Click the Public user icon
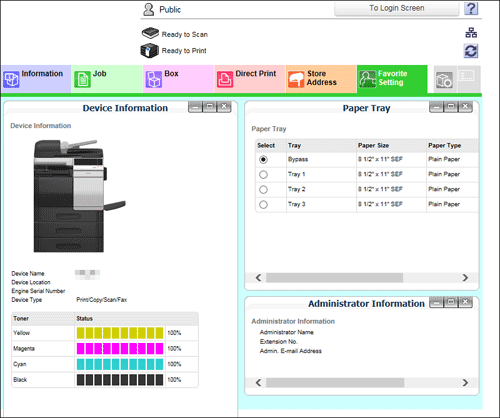The height and width of the screenshot is (418, 500). 148,10
